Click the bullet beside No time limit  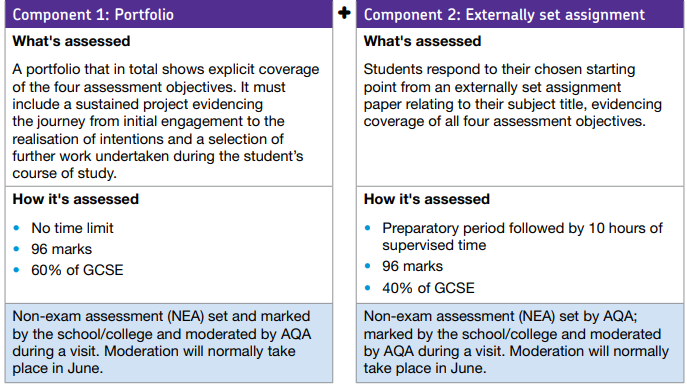(x=17, y=228)
